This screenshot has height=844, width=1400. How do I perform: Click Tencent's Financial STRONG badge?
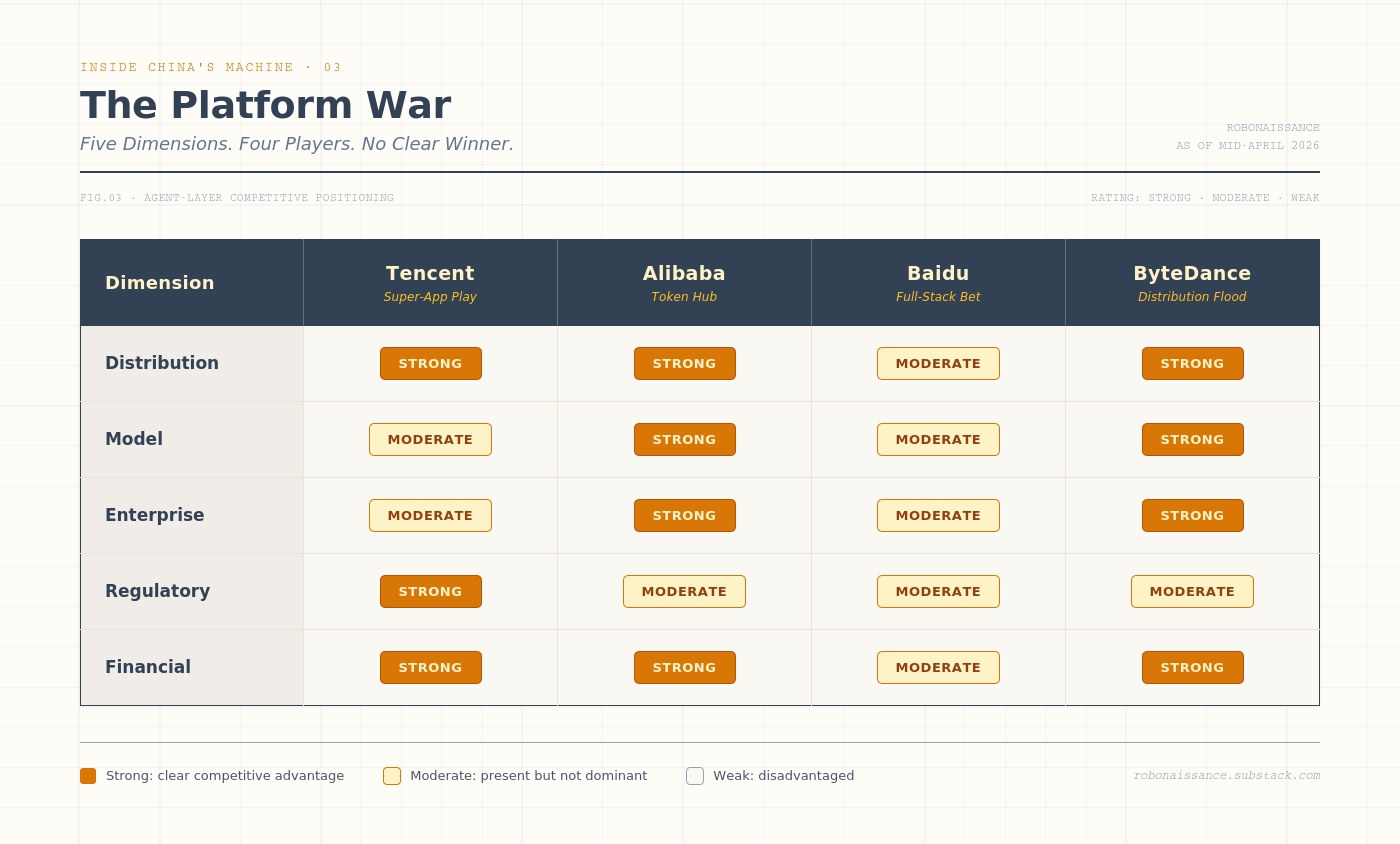431,667
